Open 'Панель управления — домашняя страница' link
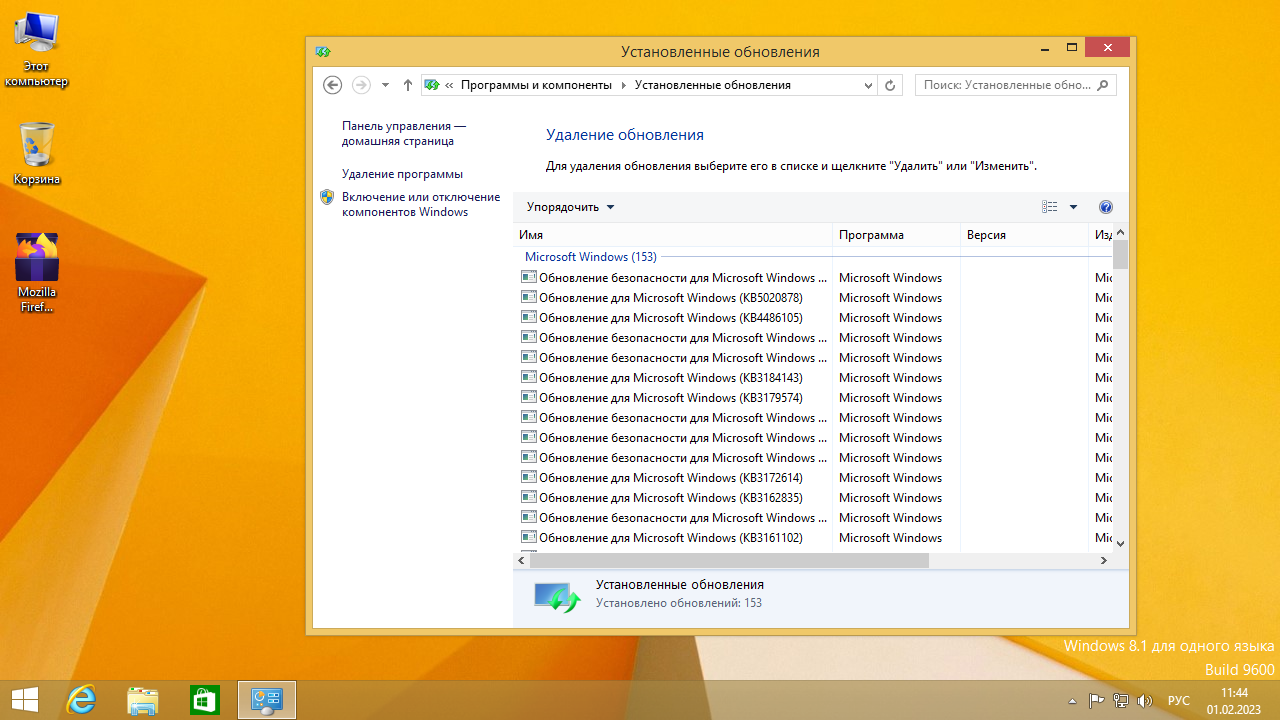 pos(404,133)
